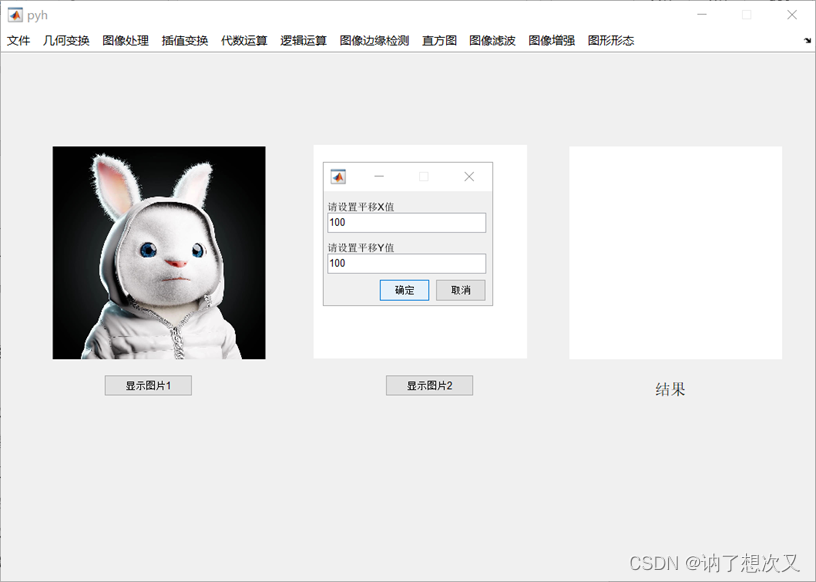Focus the 平移X值 input field
The width and height of the screenshot is (816, 582).
click(407, 223)
